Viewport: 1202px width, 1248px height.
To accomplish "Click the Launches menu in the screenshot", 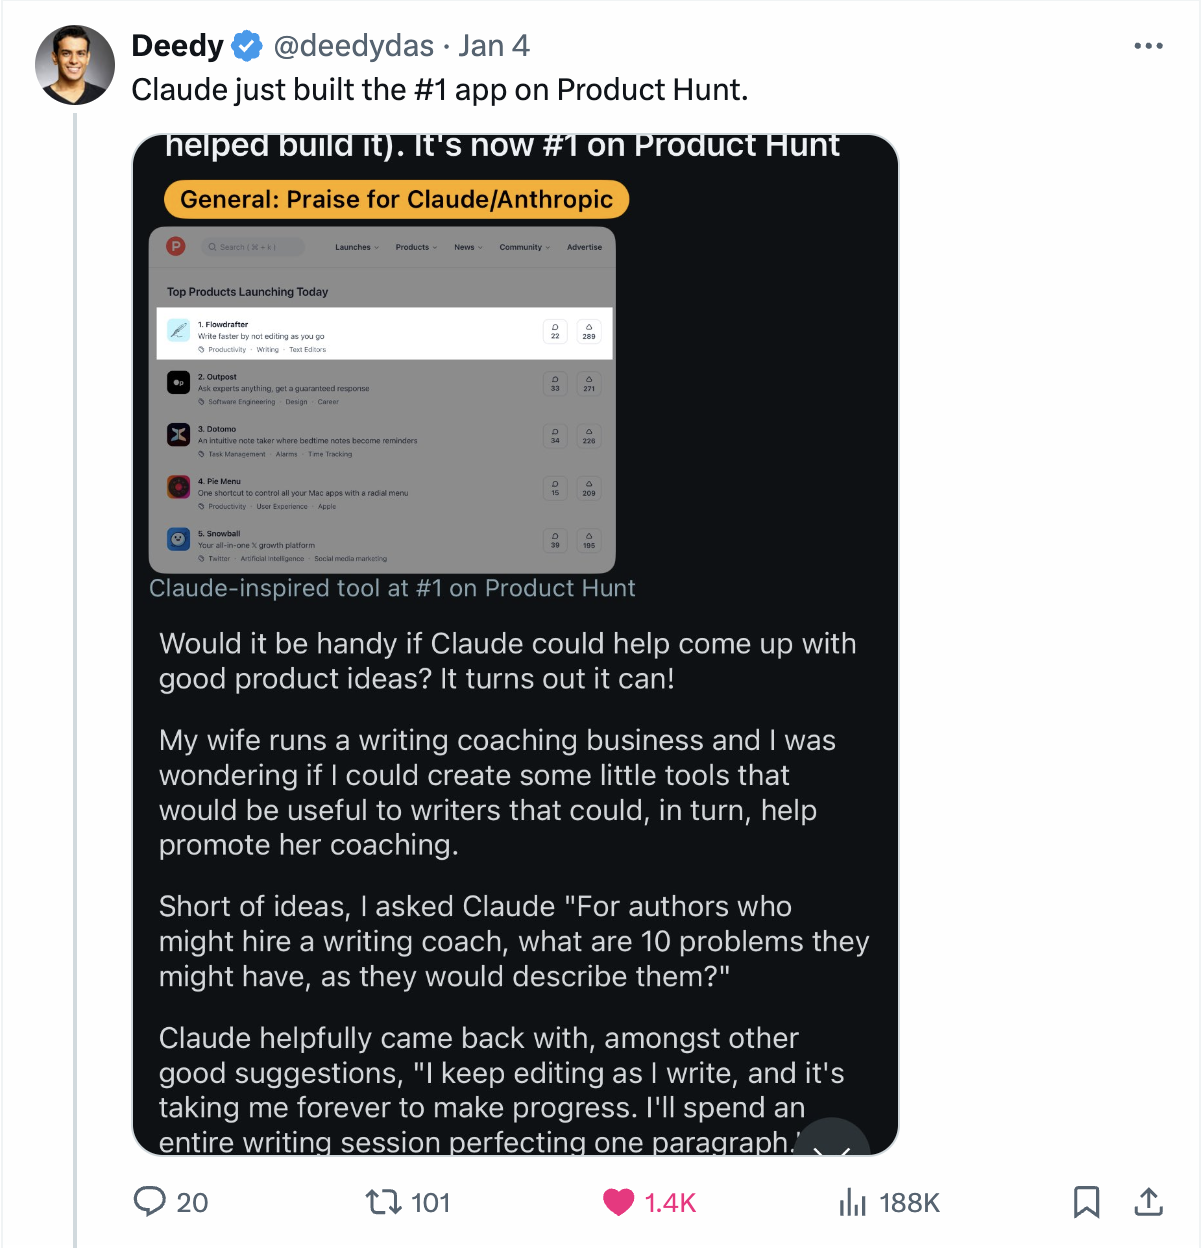I will pos(356,247).
